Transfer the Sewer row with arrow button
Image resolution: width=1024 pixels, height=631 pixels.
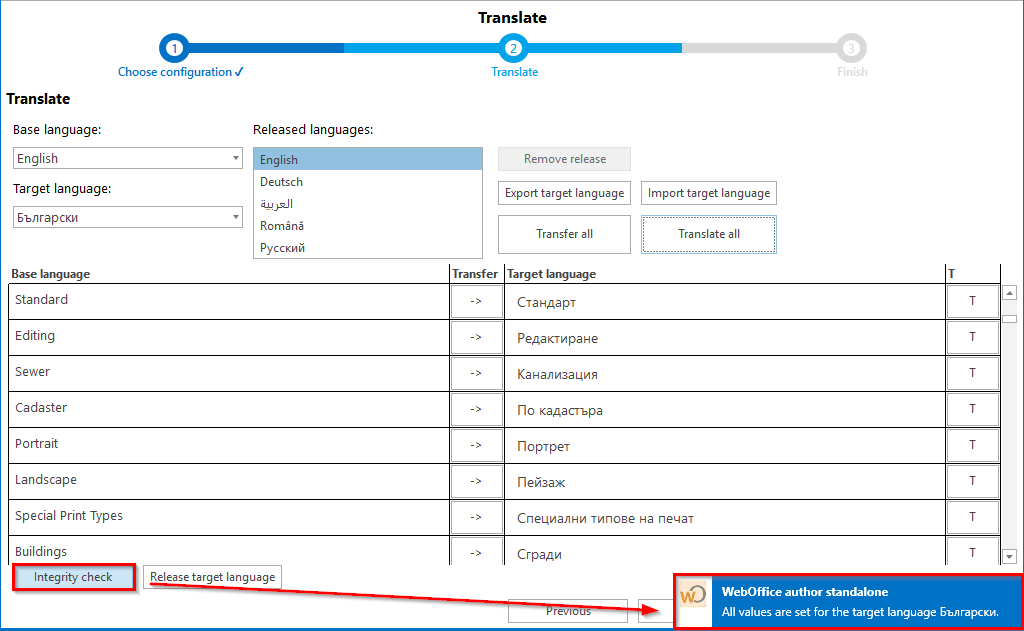click(x=476, y=373)
